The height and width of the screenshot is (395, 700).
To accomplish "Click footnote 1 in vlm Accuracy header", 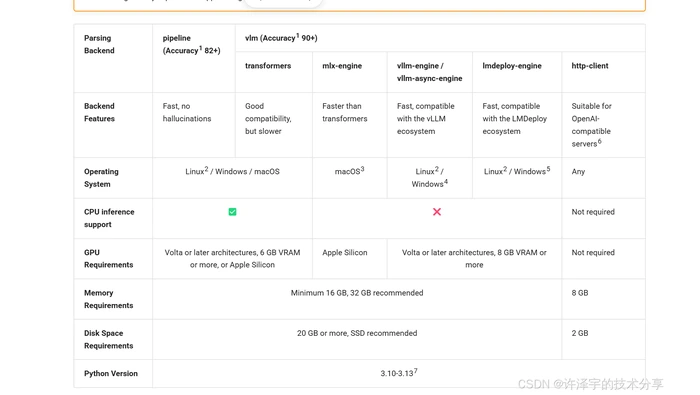I will [x=298, y=36].
